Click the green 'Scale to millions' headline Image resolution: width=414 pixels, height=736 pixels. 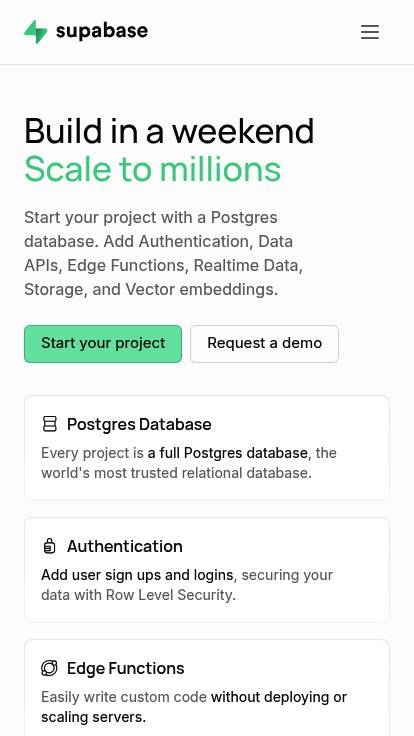pyautogui.click(x=153, y=169)
